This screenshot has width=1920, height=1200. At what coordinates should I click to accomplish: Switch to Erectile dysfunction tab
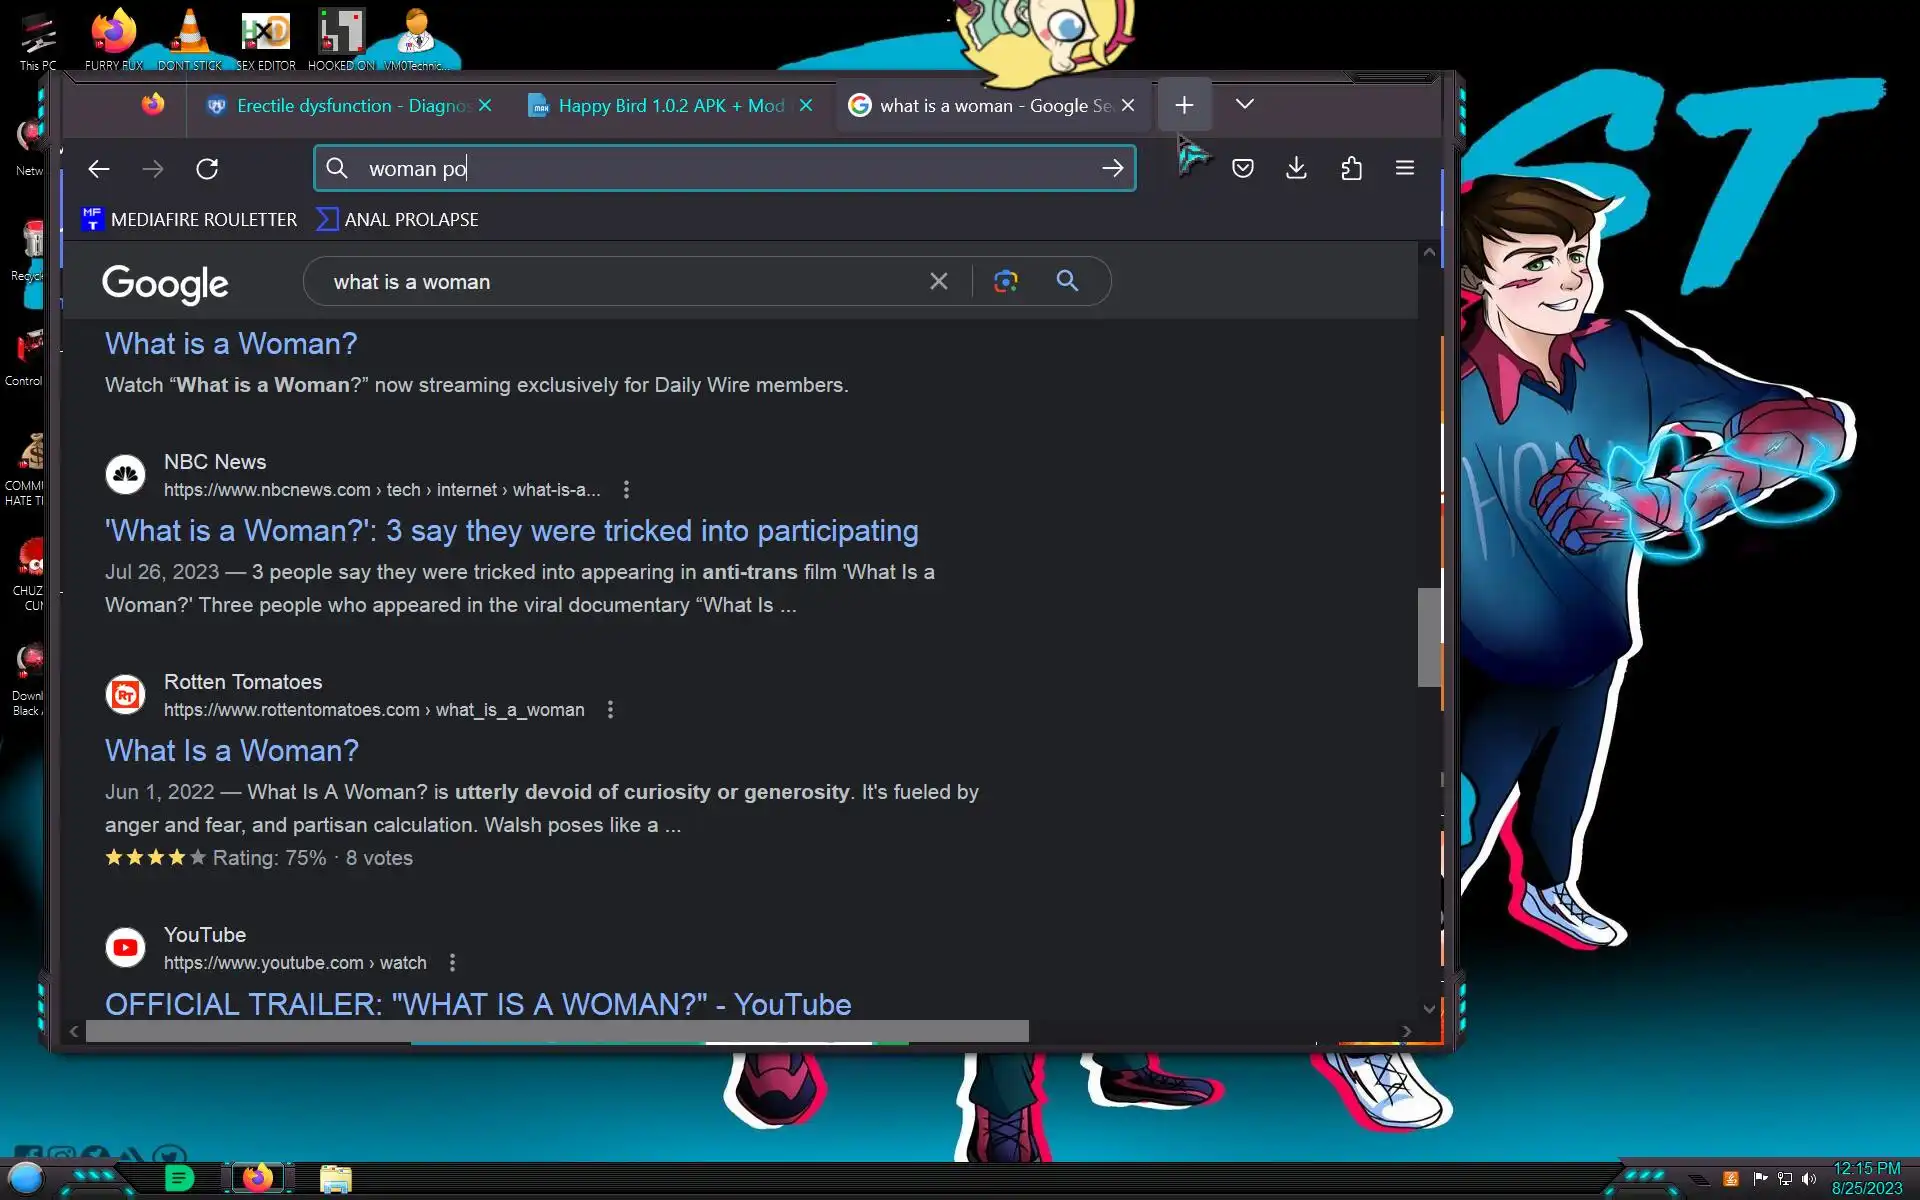click(x=340, y=106)
